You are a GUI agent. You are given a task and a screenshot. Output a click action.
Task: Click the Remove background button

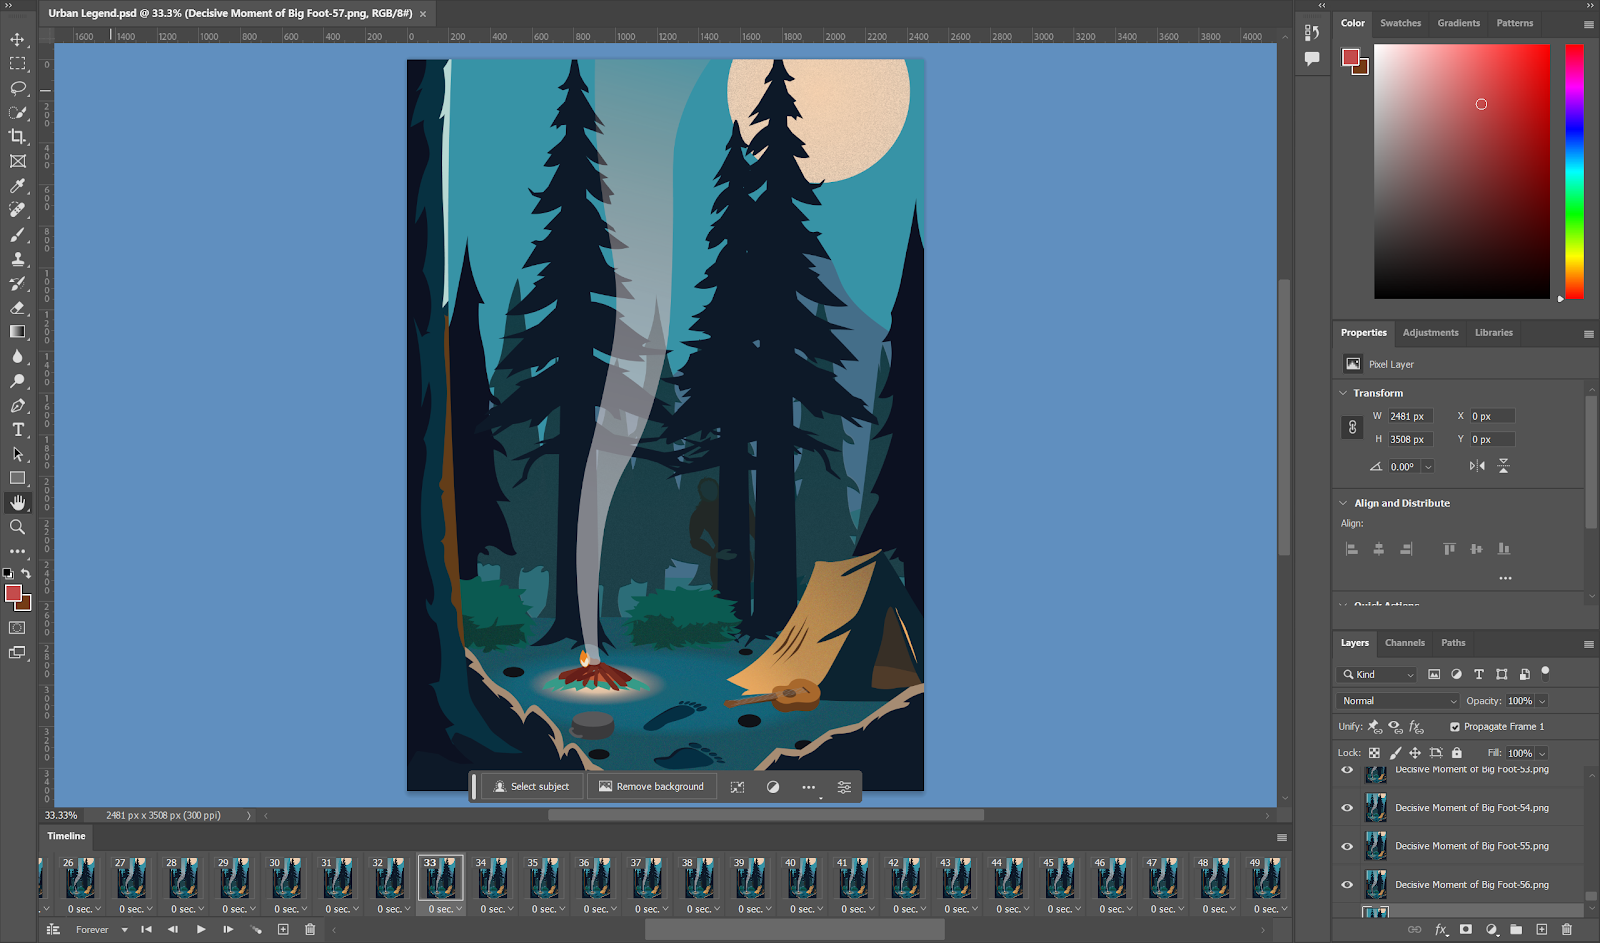[651, 787]
